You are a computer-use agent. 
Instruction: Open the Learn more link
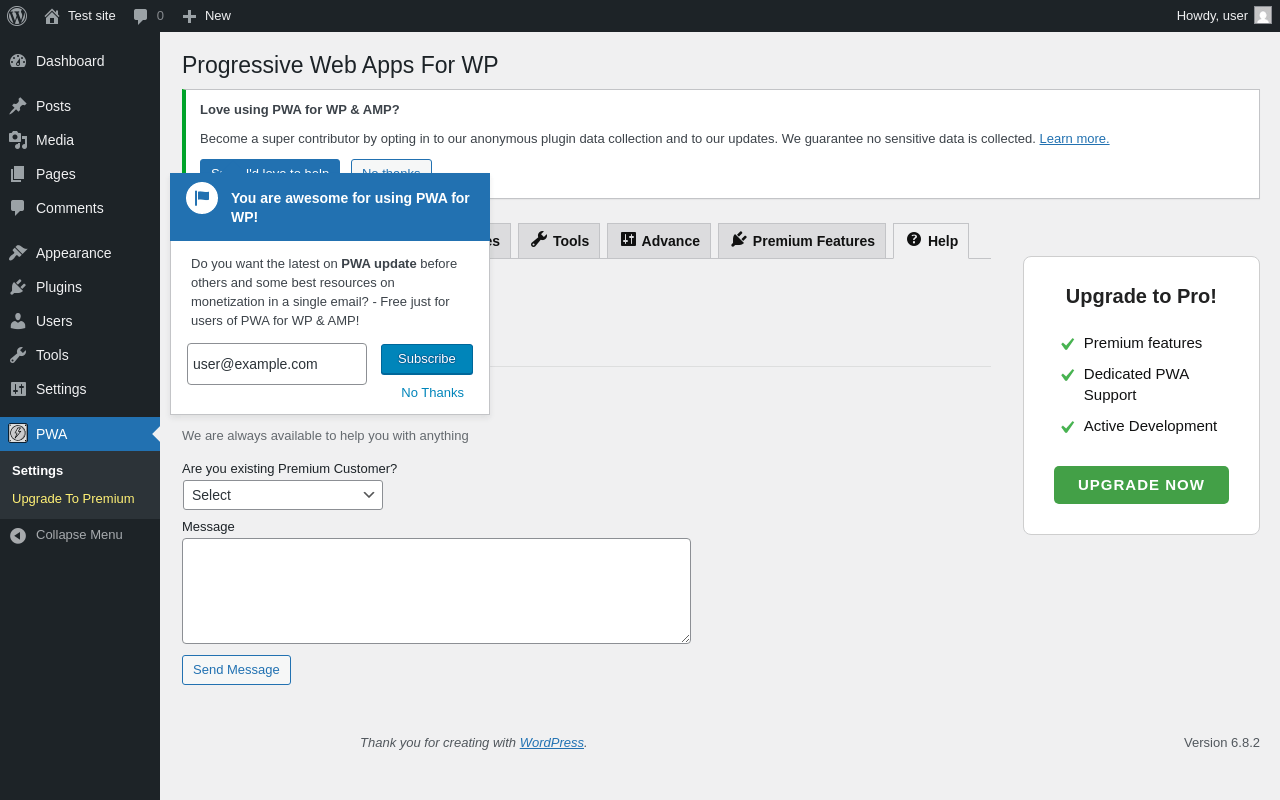[x=1074, y=138]
